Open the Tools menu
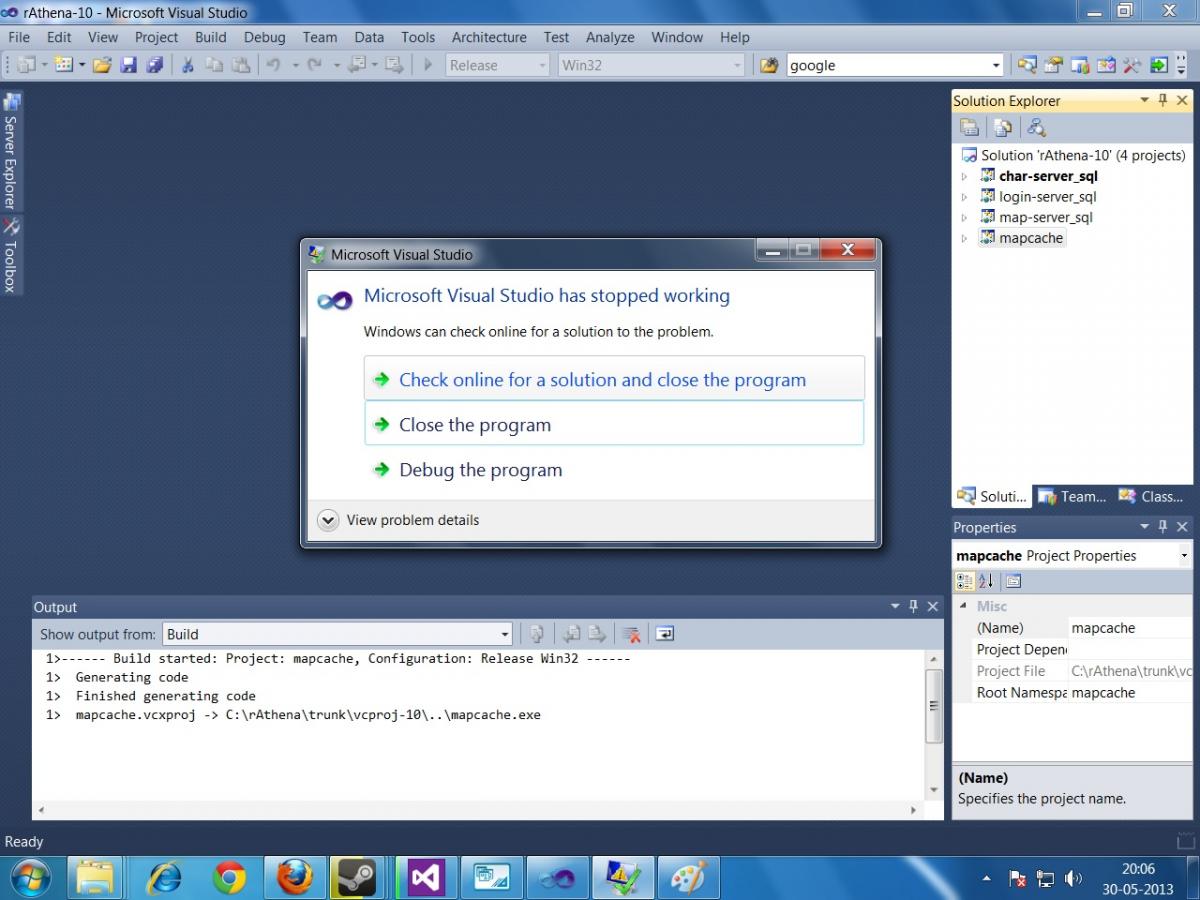 point(418,37)
